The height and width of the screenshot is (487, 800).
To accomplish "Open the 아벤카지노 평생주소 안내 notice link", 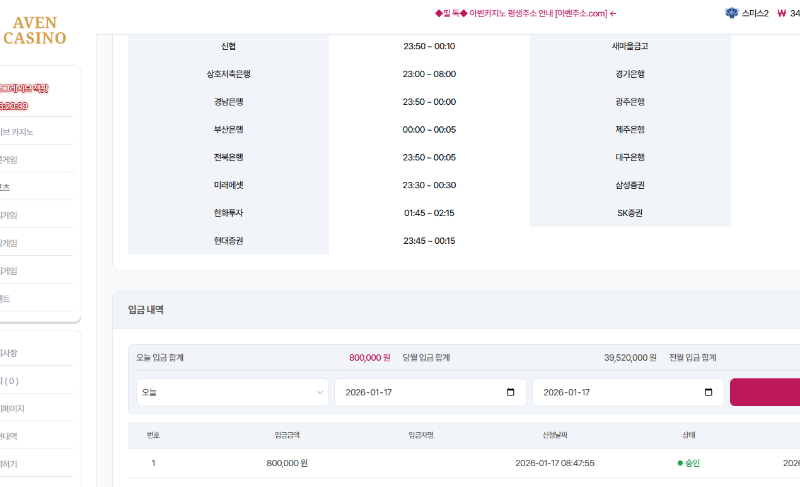I will 525,13.
